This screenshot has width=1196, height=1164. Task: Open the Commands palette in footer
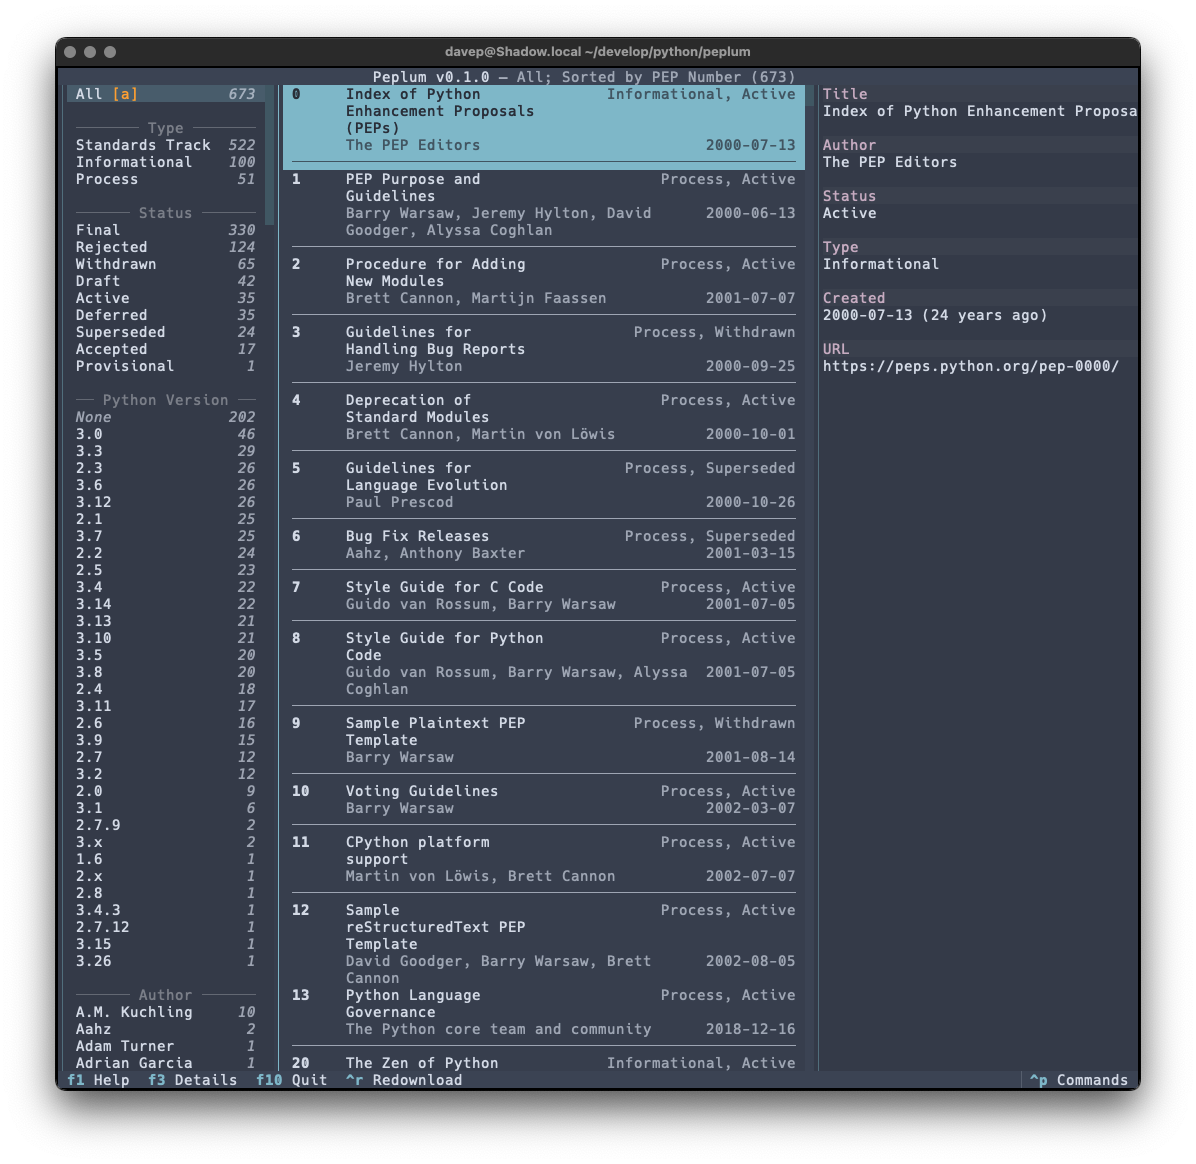[1078, 1080]
